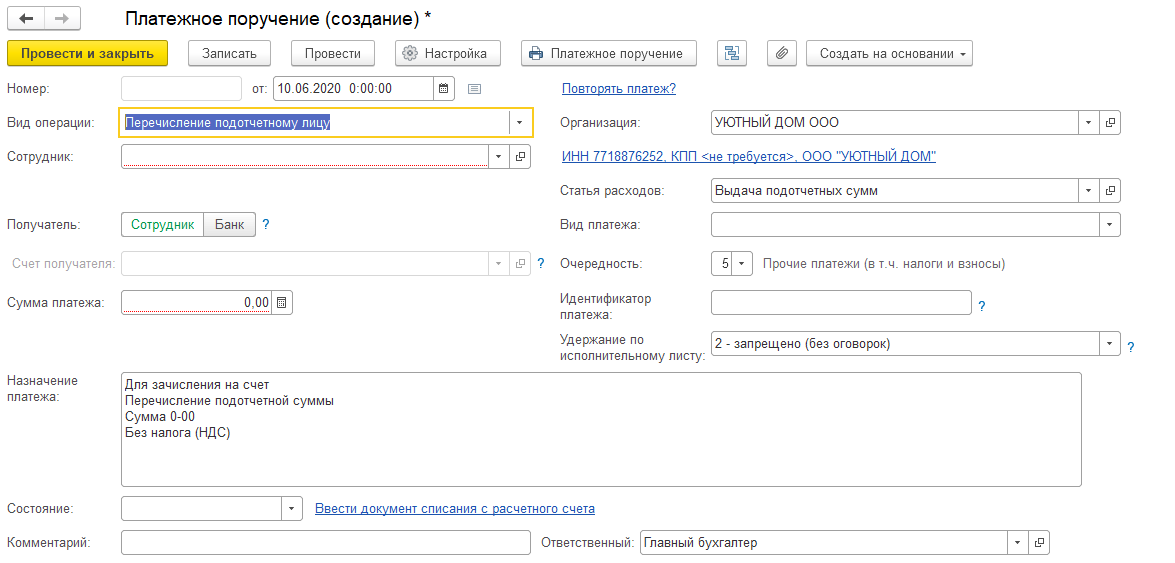Image resolution: width=1175 pixels, height=563 pixels.
Task: Click the Провести и закрыть button
Action: 88,53
